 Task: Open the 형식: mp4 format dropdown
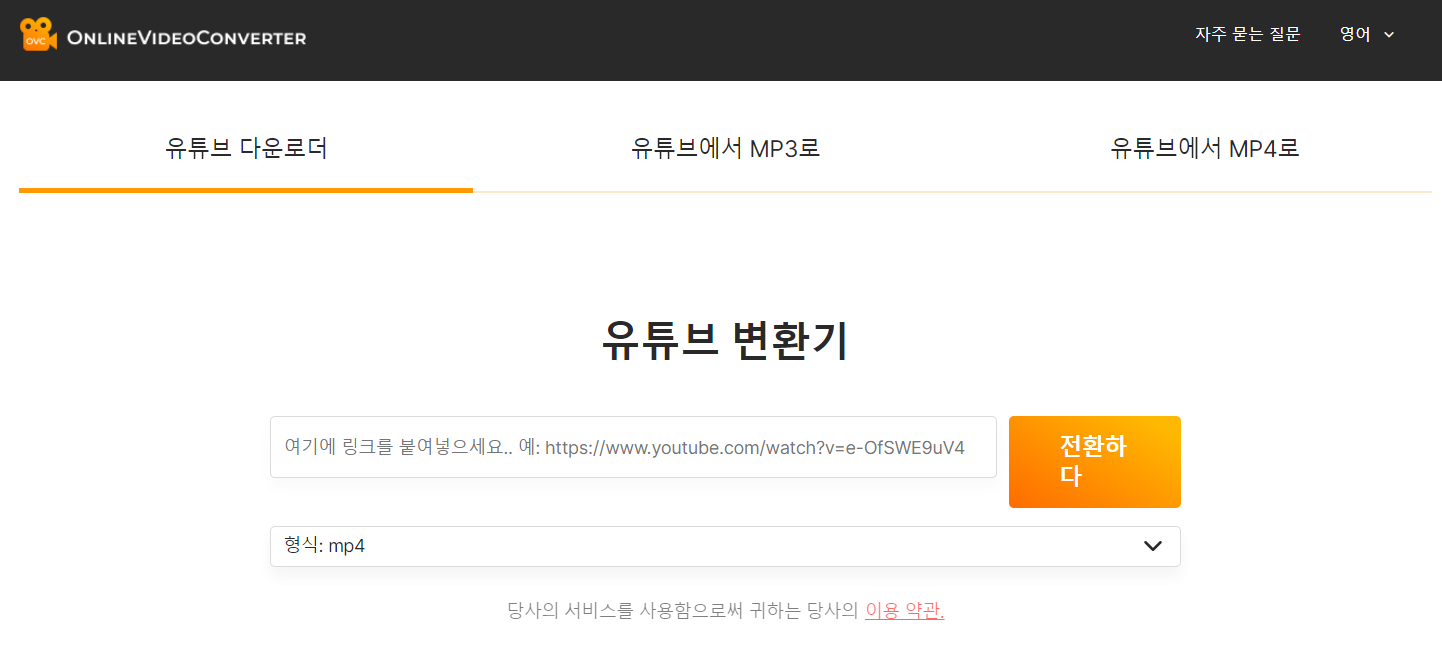point(725,546)
